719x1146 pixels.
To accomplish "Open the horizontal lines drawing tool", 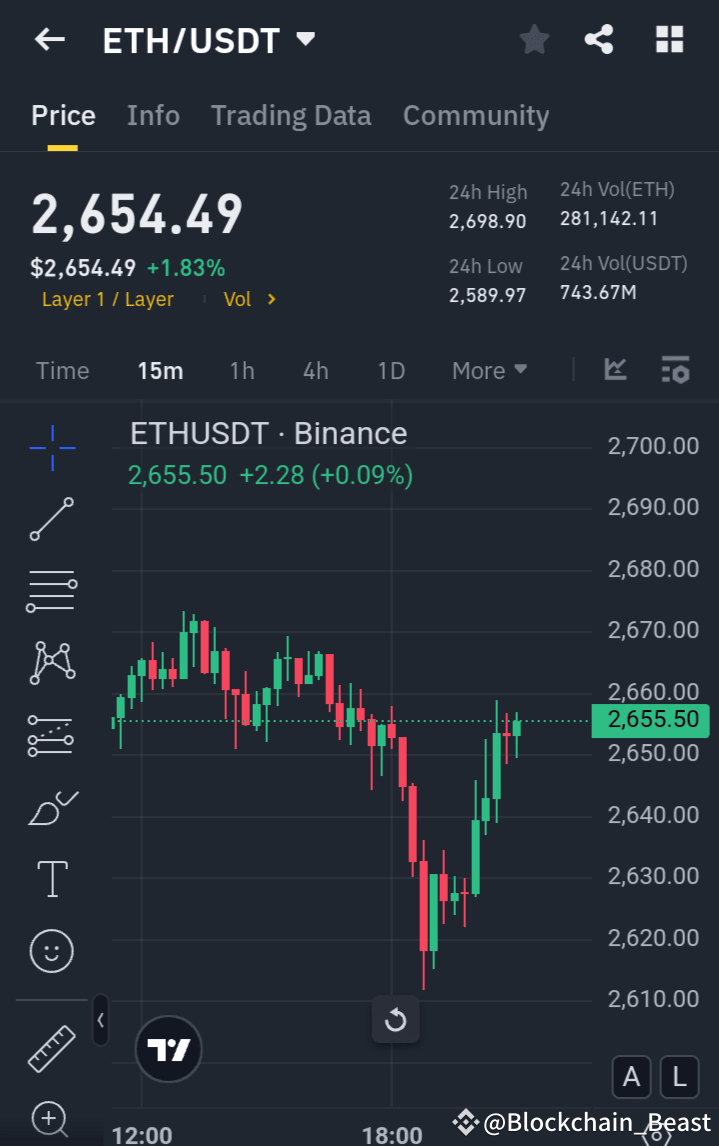I will [50, 591].
